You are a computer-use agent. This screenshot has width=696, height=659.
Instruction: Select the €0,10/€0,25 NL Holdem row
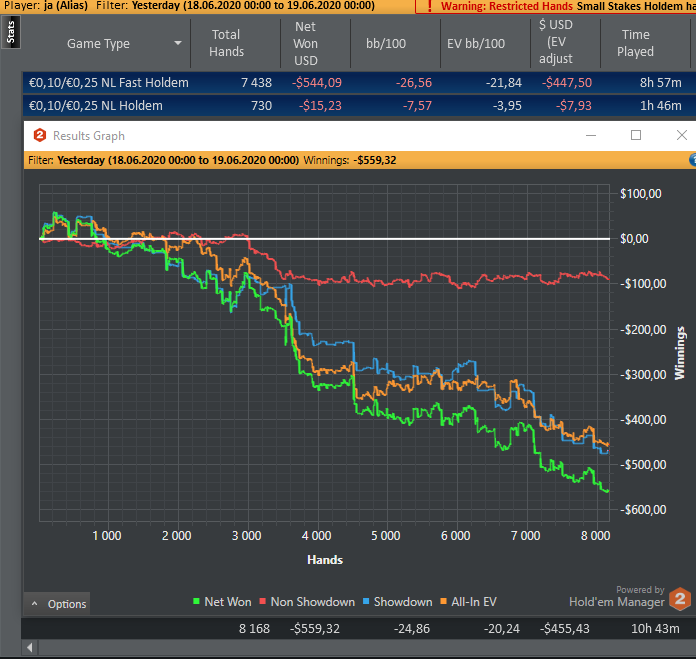(359, 106)
